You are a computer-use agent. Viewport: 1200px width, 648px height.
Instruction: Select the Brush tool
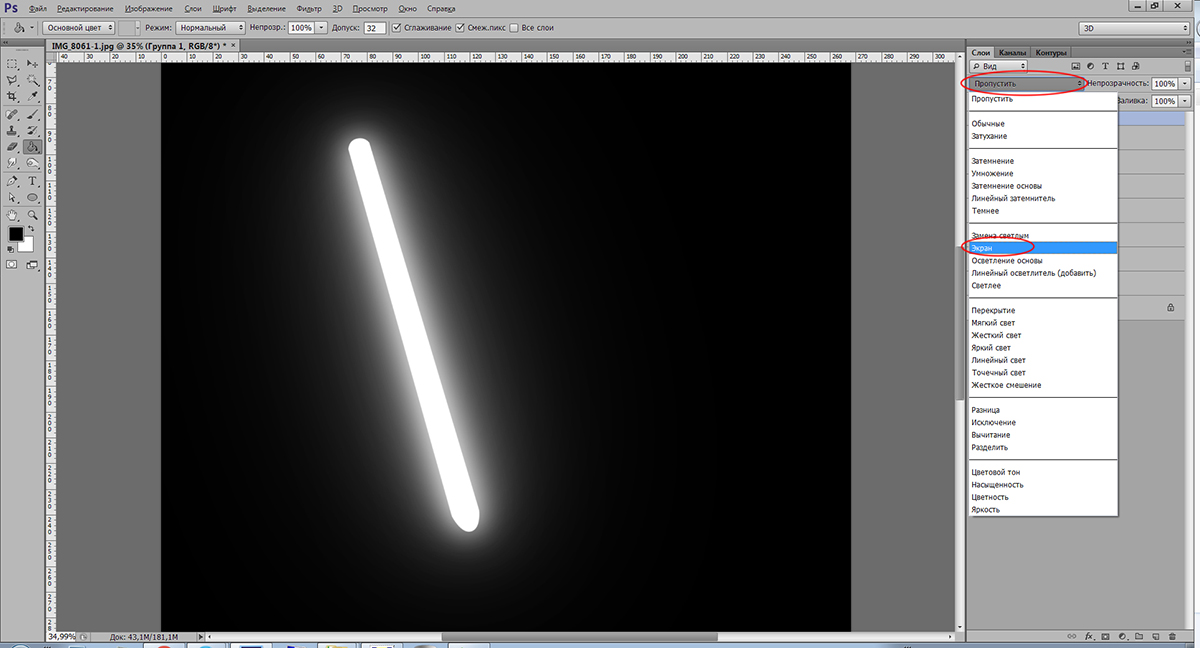(x=33, y=114)
